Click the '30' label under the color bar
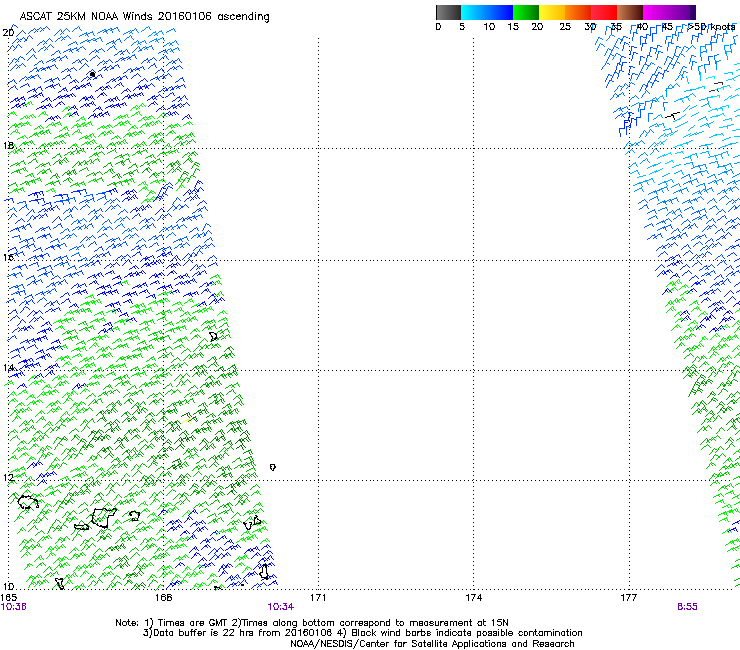Image resolution: width=740 pixels, height=650 pixels. click(x=590, y=27)
